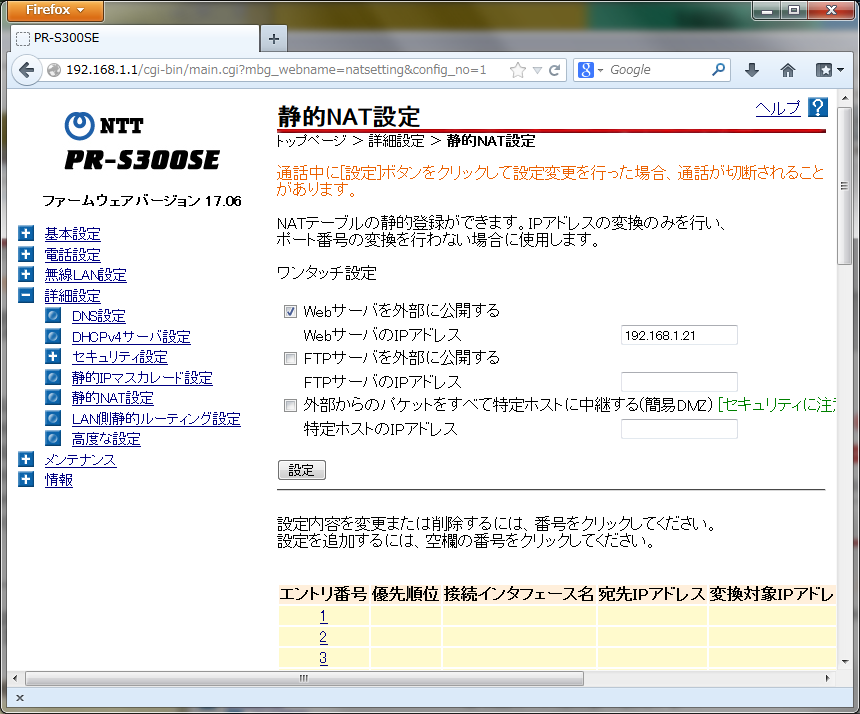Open the メンテナンス menu link
860x714 pixels.
click(x=80, y=460)
